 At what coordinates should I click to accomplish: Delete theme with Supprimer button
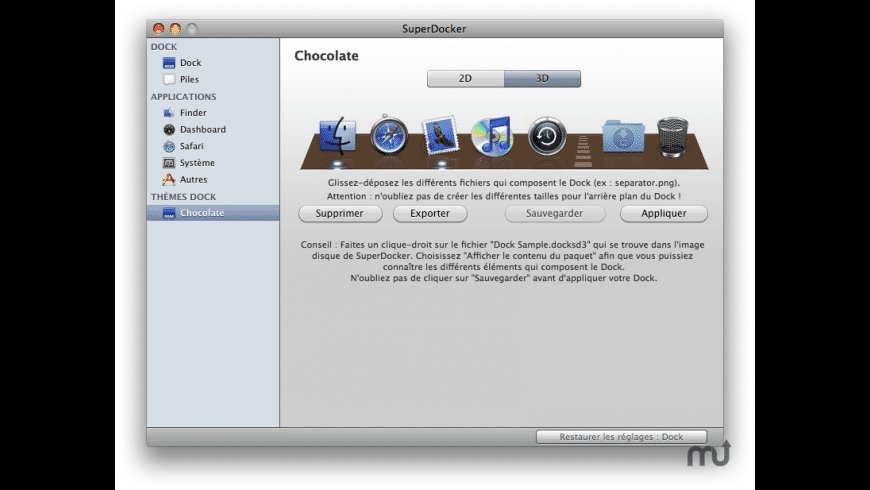(340, 214)
